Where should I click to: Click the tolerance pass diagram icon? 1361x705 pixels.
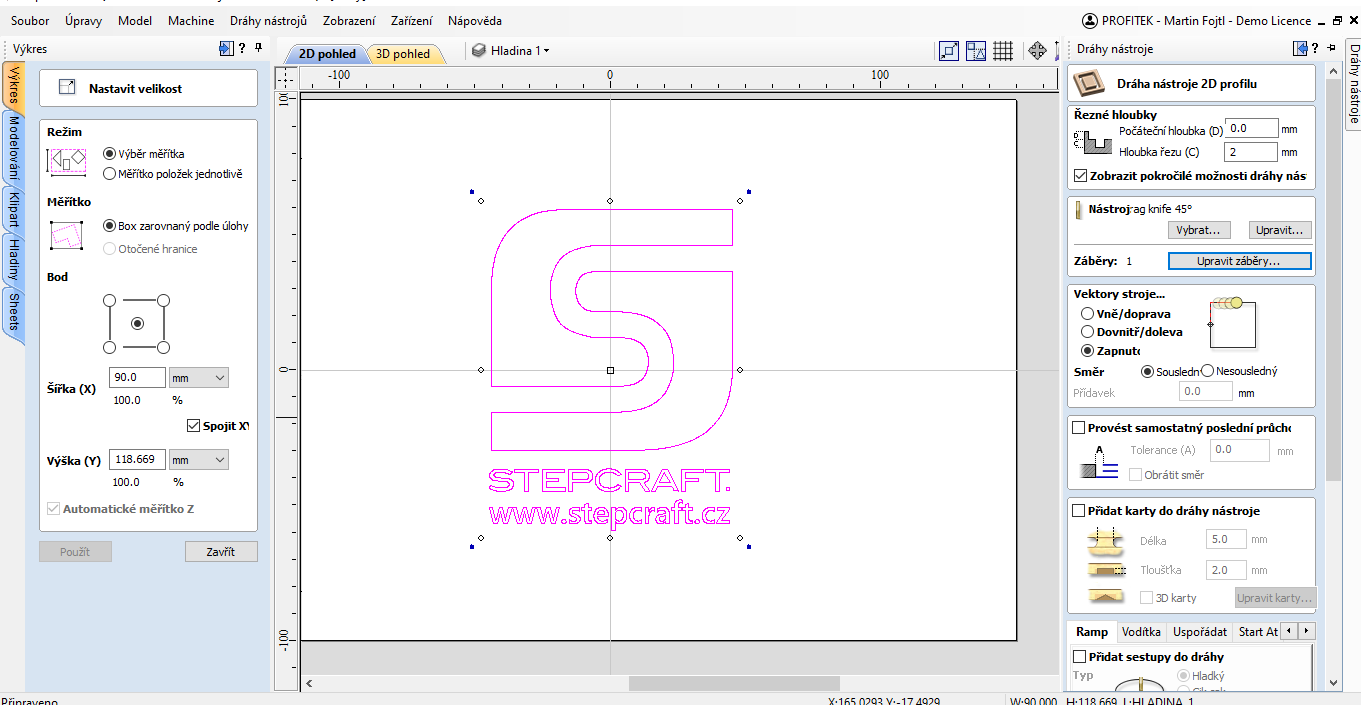[x=1098, y=461]
